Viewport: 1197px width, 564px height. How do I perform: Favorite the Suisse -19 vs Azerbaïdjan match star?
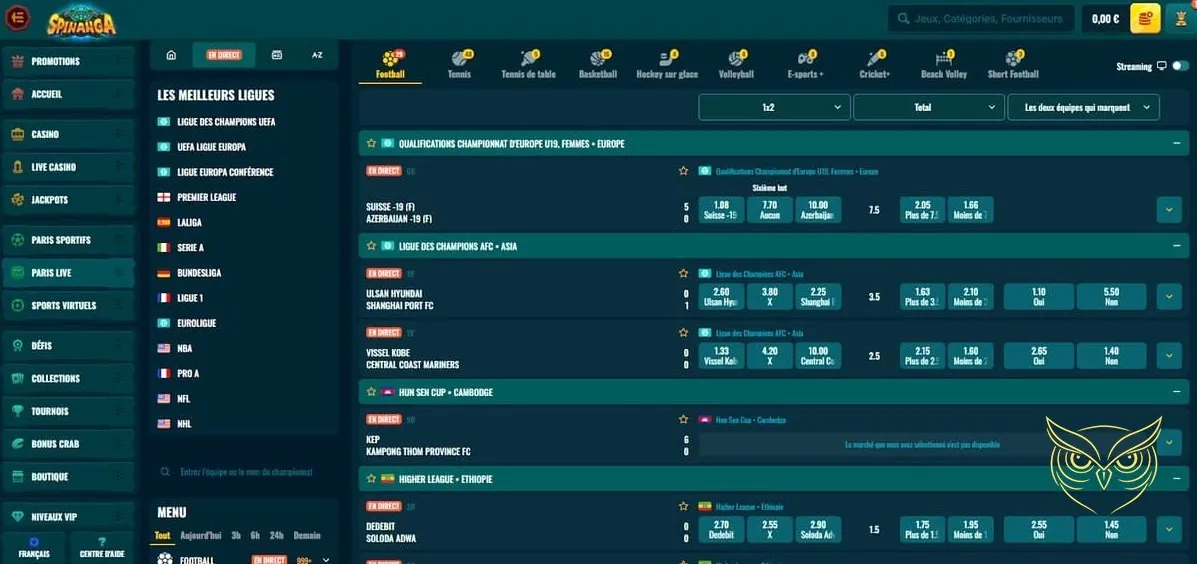[x=684, y=171]
